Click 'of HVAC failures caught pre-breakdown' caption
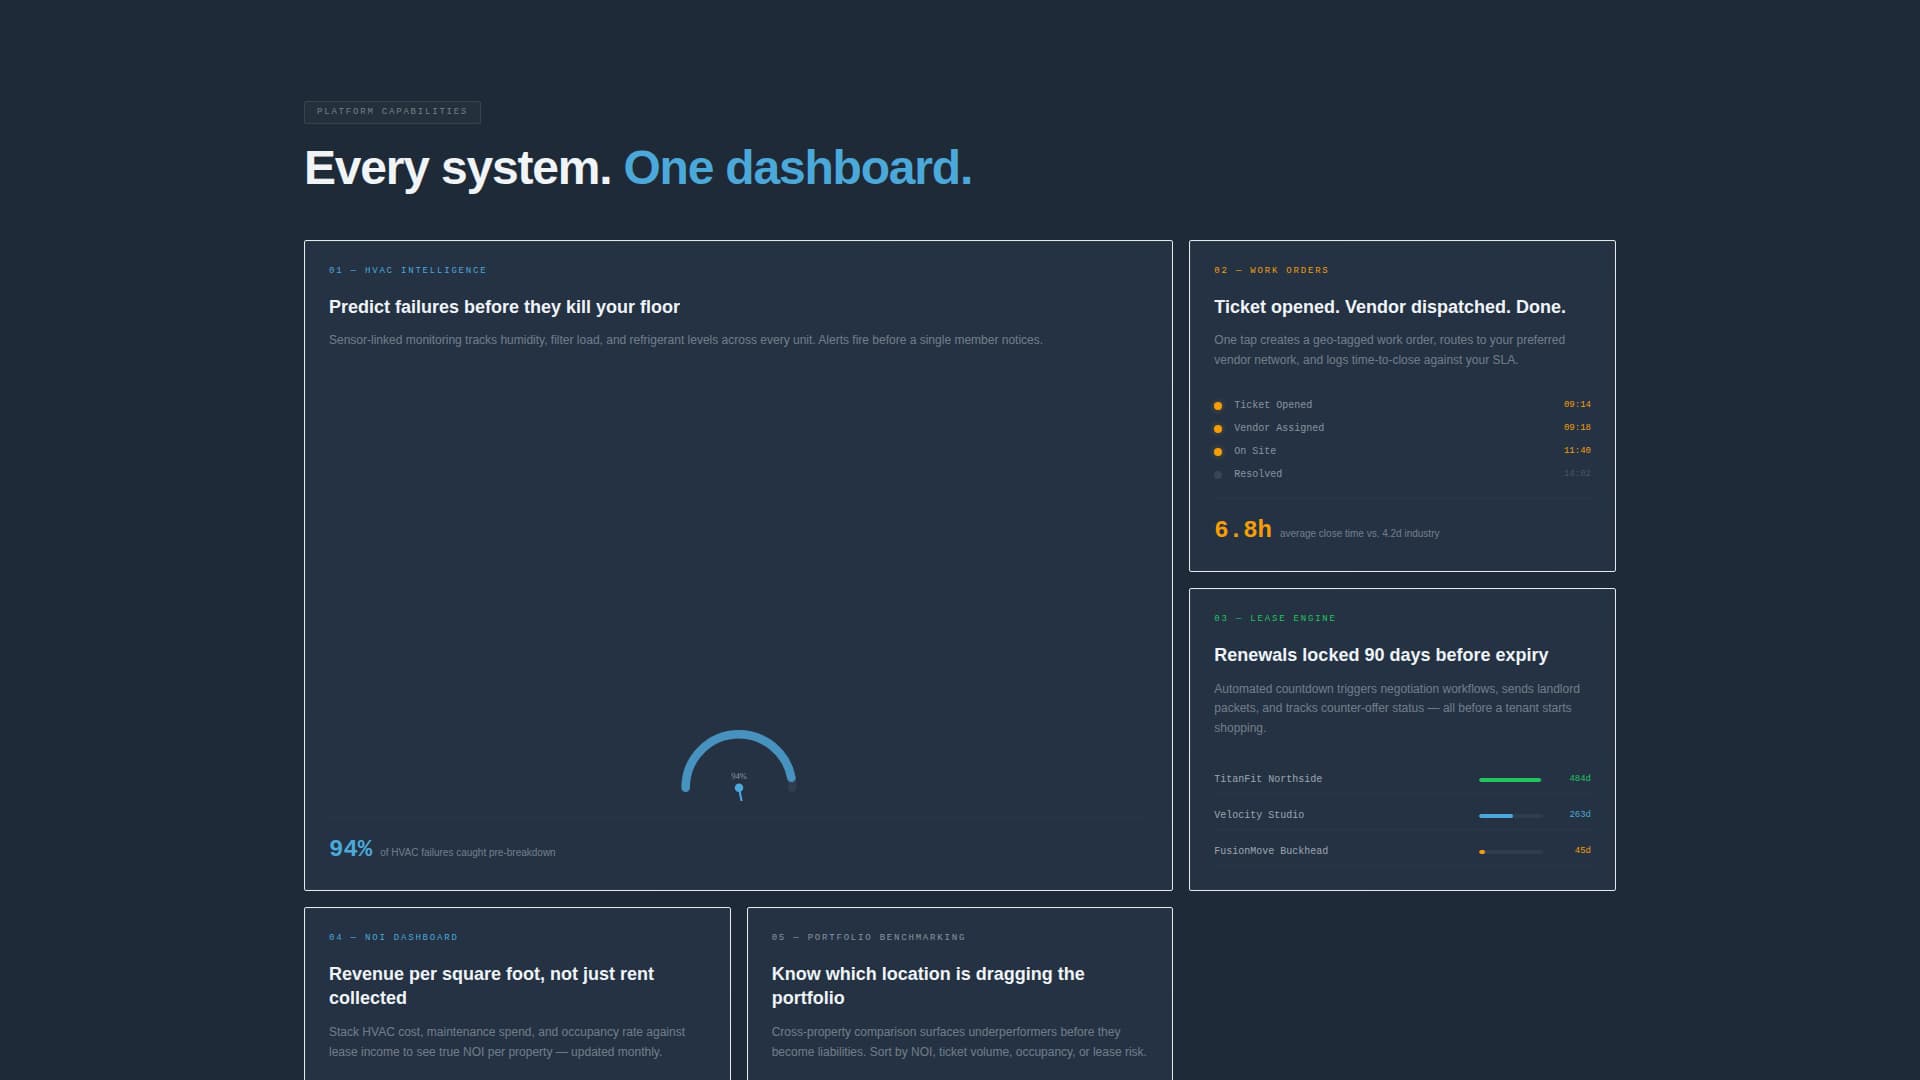The height and width of the screenshot is (1080, 1920). (467, 853)
